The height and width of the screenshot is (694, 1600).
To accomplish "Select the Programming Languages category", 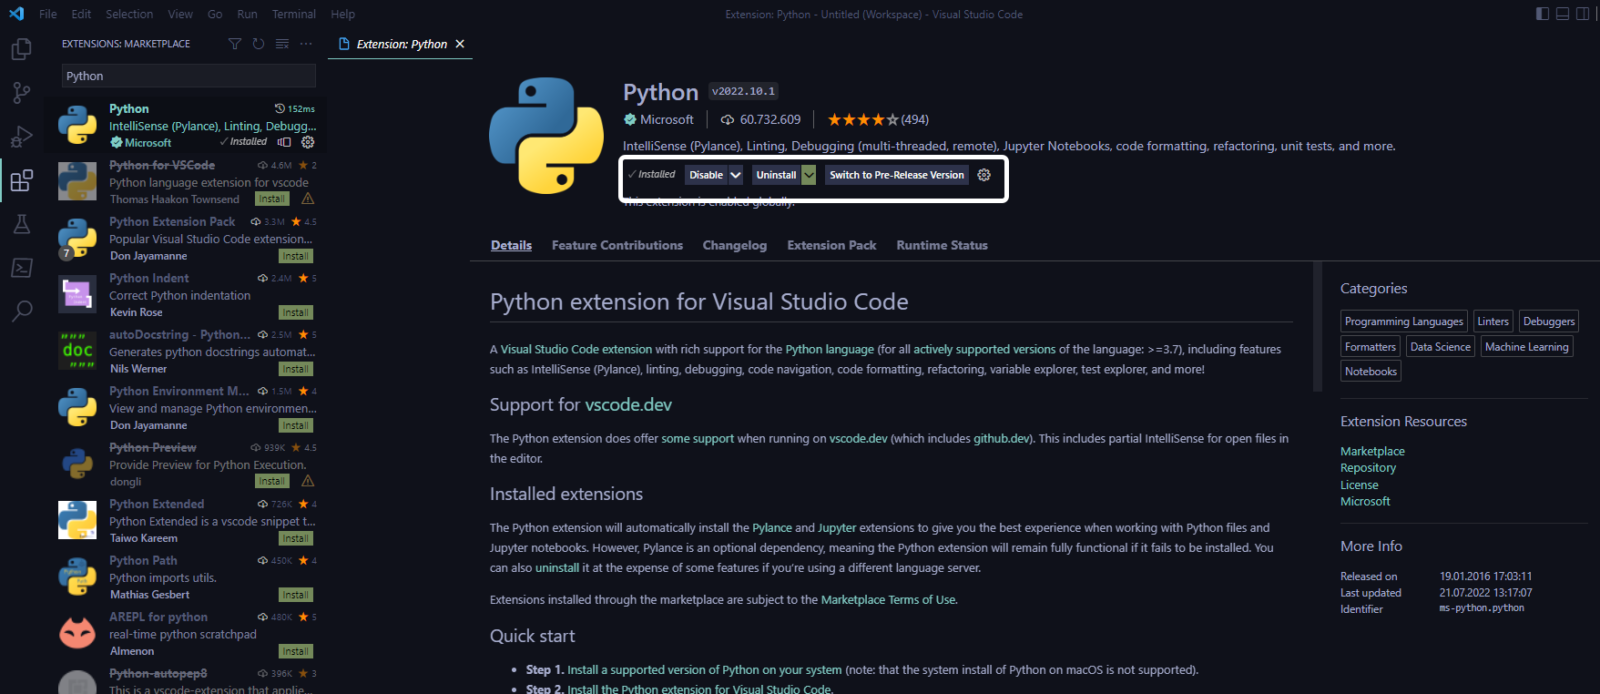I will pos(1404,321).
